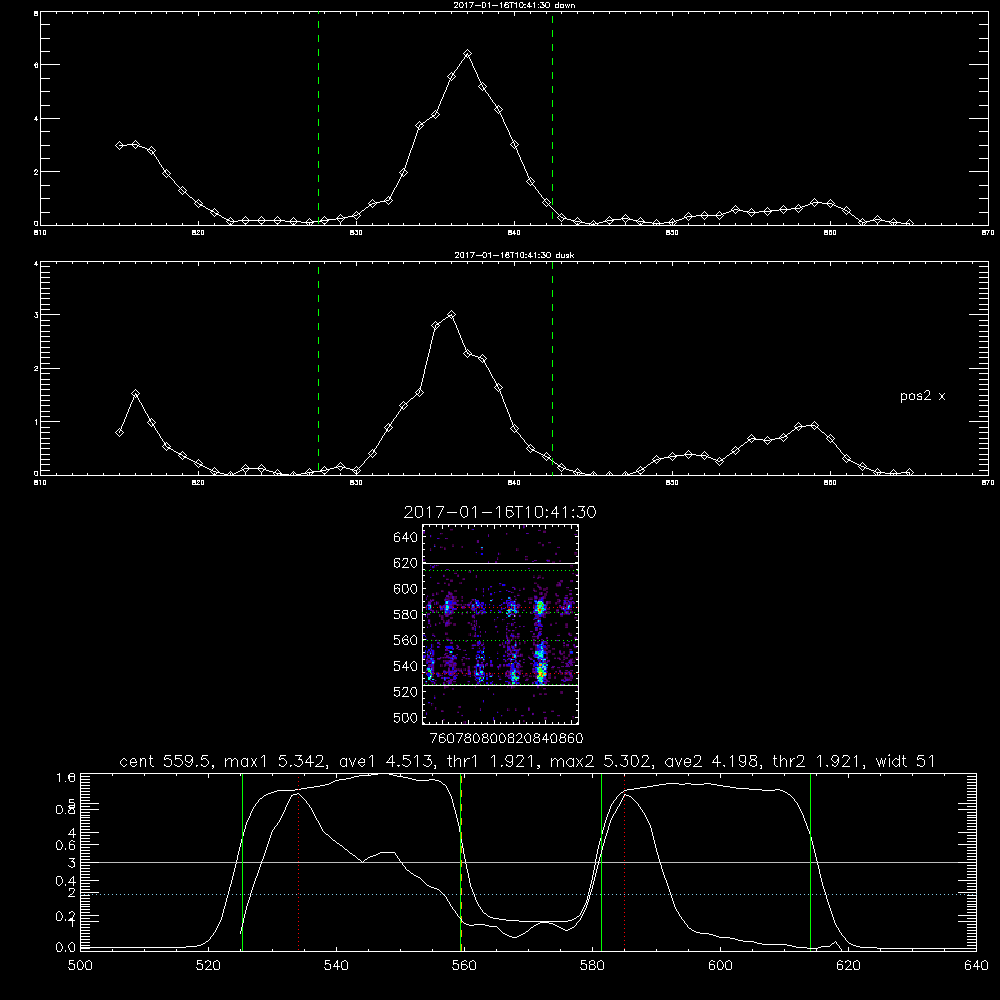Click left green dashed line in dawn plot

(318, 119)
